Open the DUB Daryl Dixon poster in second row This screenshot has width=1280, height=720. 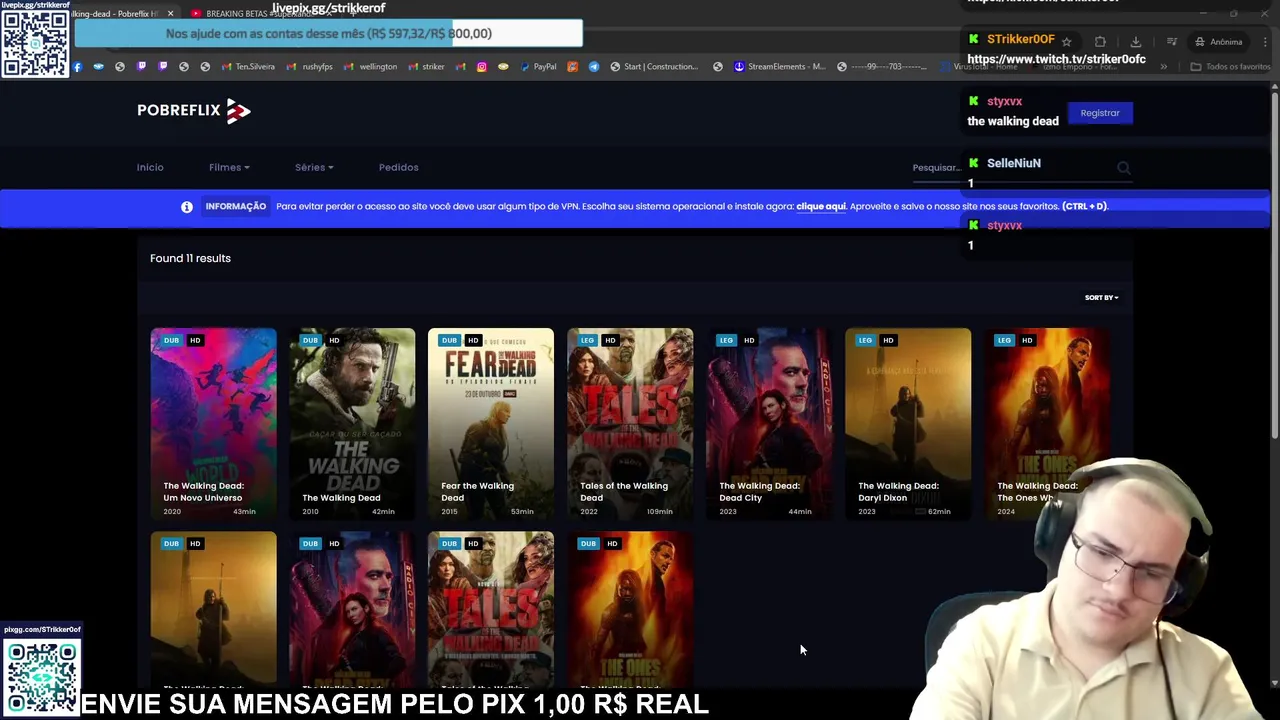coord(213,610)
